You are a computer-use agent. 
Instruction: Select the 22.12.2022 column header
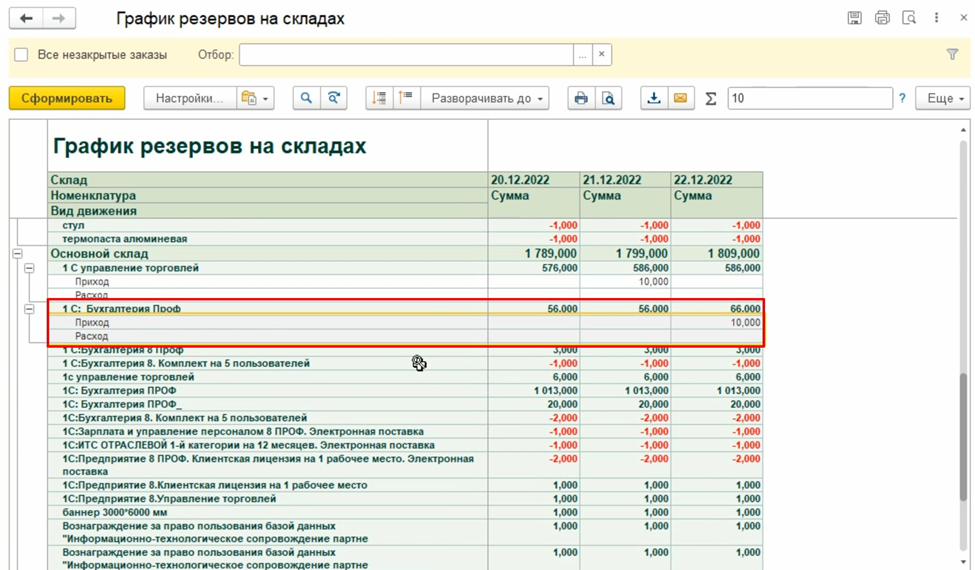716,180
